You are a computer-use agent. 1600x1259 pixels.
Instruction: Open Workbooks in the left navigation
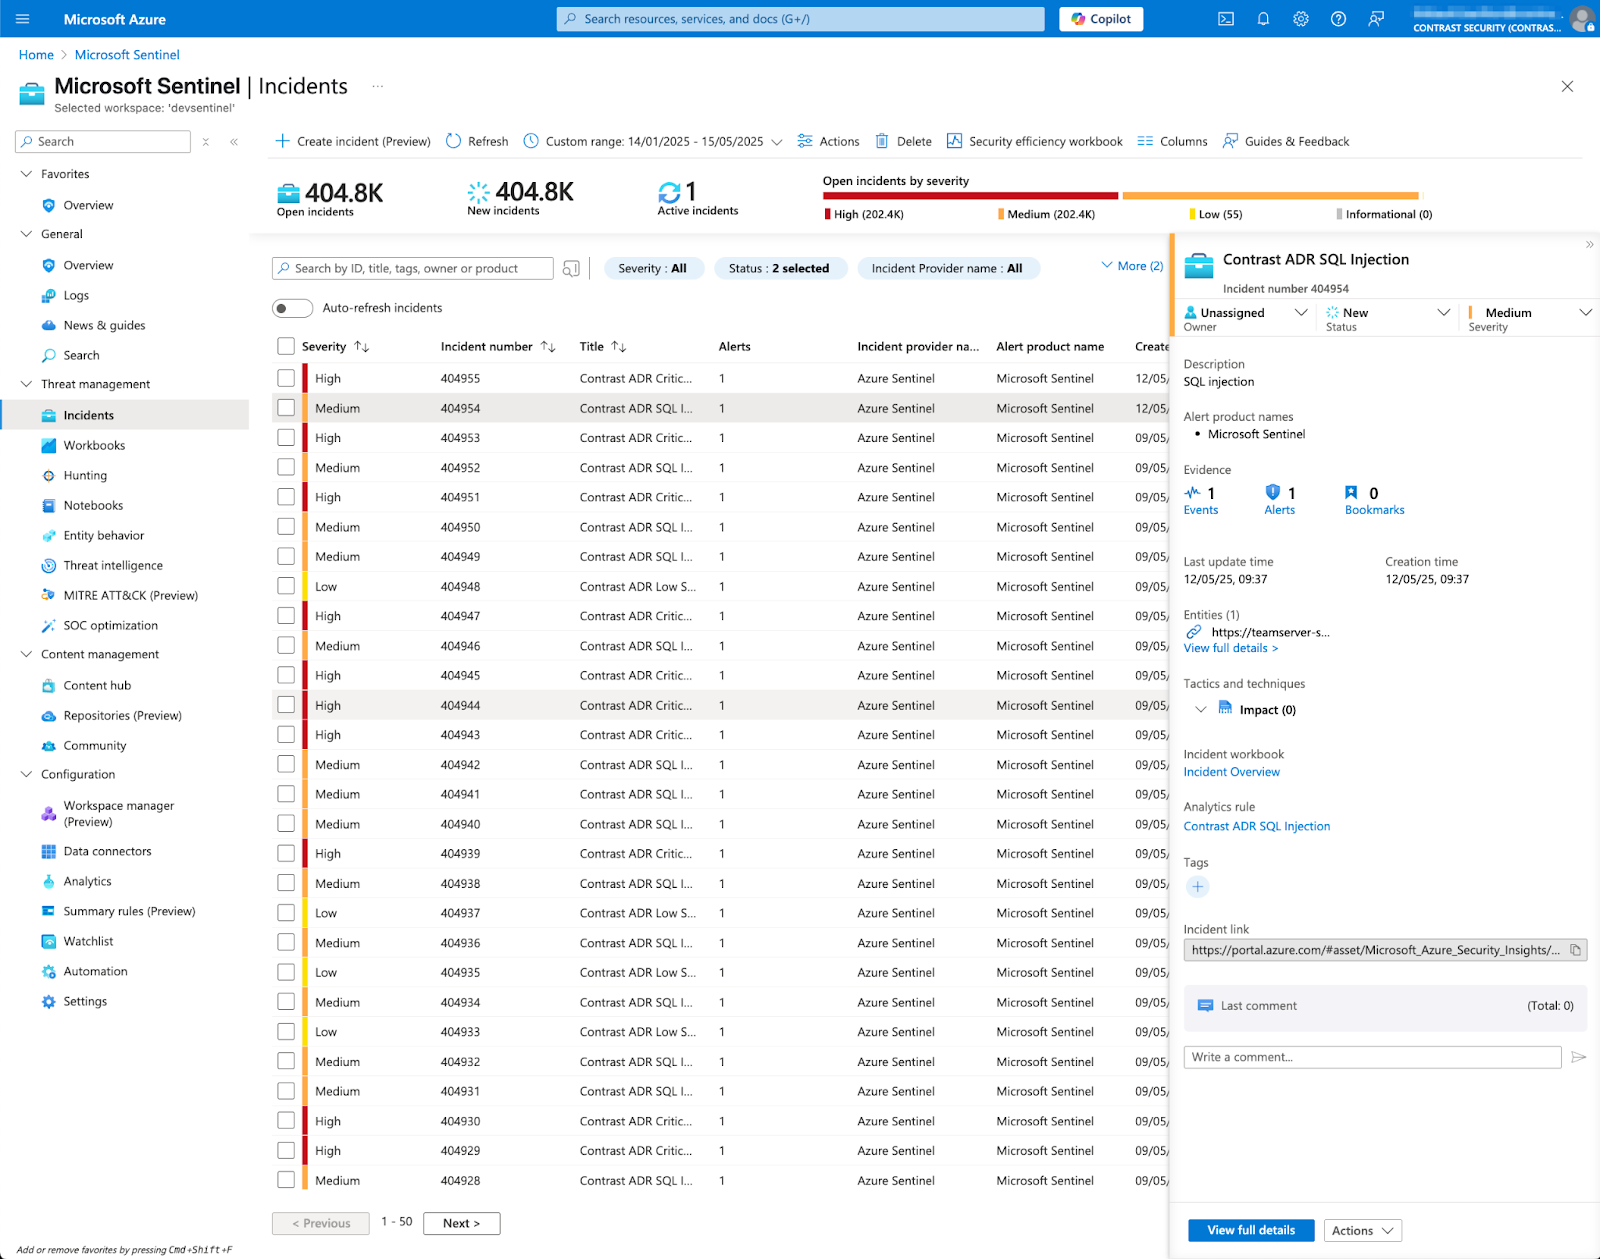click(x=94, y=445)
